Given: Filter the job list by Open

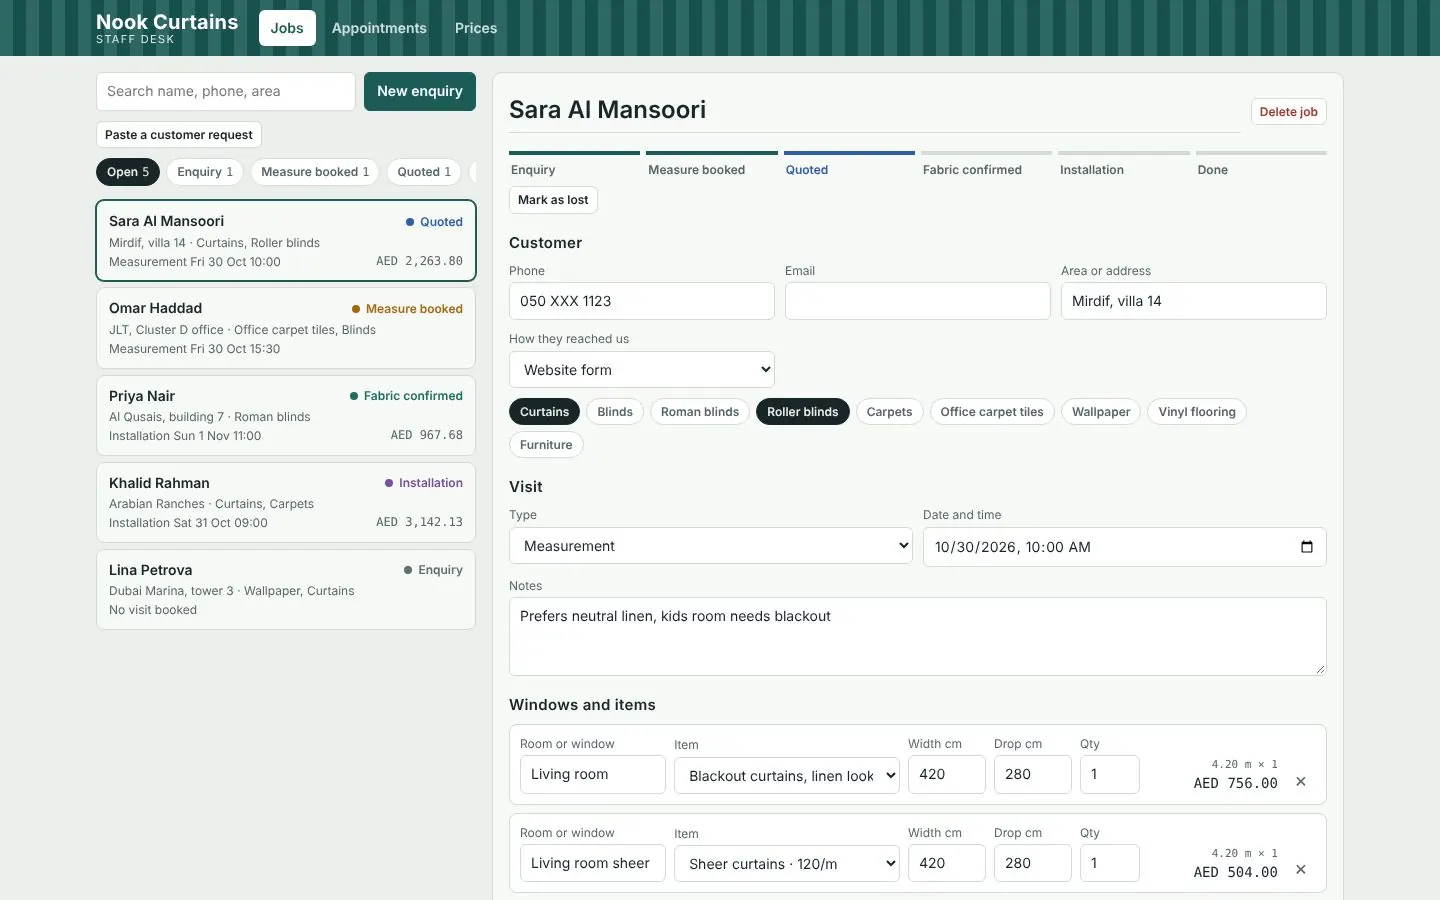Looking at the screenshot, I should tap(128, 172).
